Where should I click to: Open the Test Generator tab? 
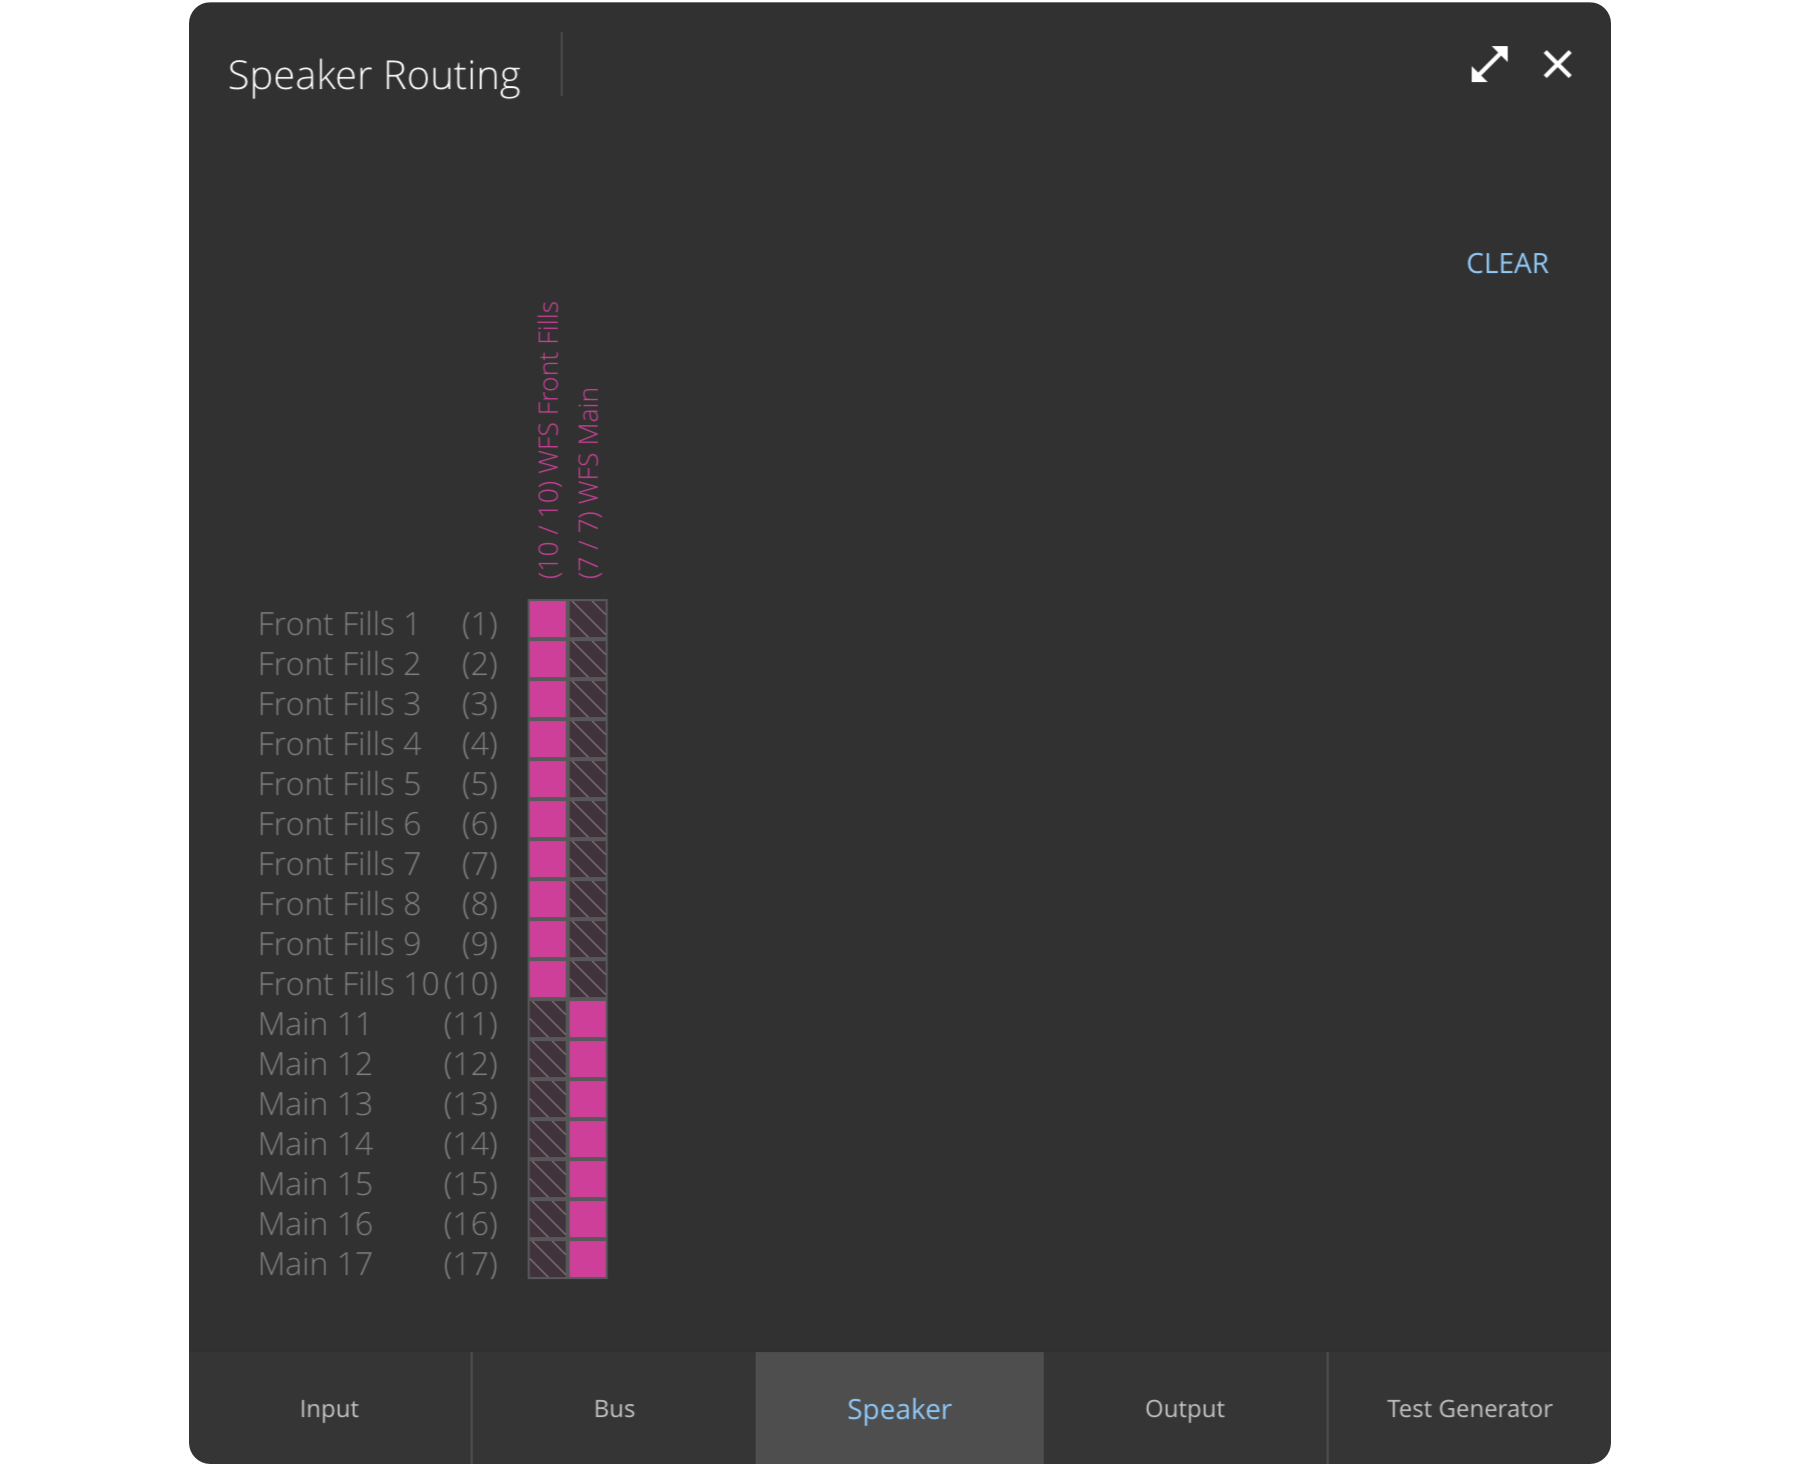1469,1408
